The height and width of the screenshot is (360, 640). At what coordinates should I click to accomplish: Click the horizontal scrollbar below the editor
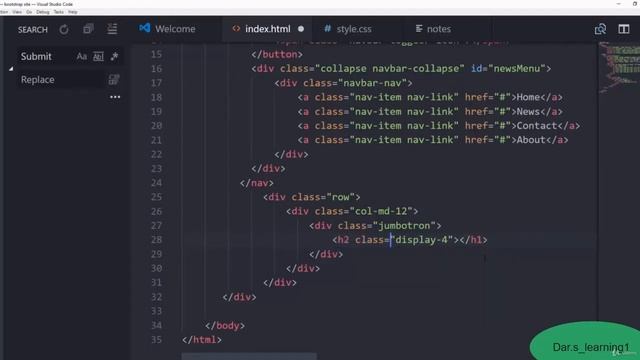249,357
